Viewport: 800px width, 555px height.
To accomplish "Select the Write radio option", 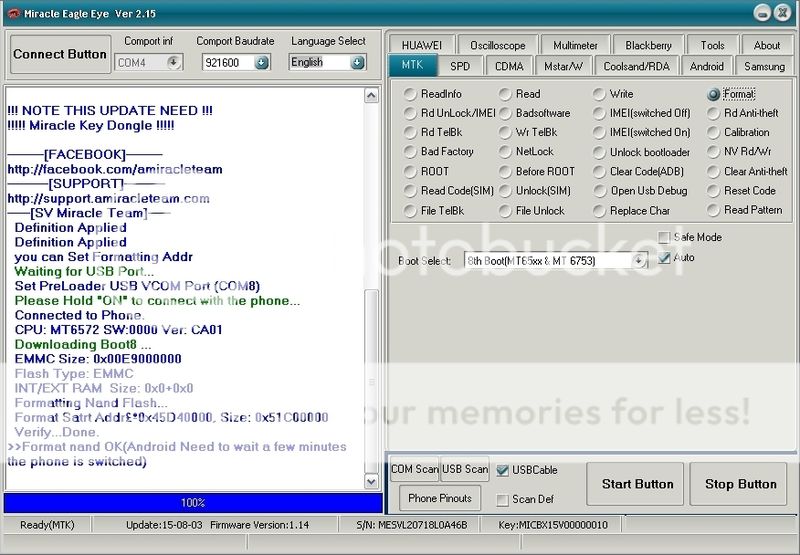I will tap(613, 94).
